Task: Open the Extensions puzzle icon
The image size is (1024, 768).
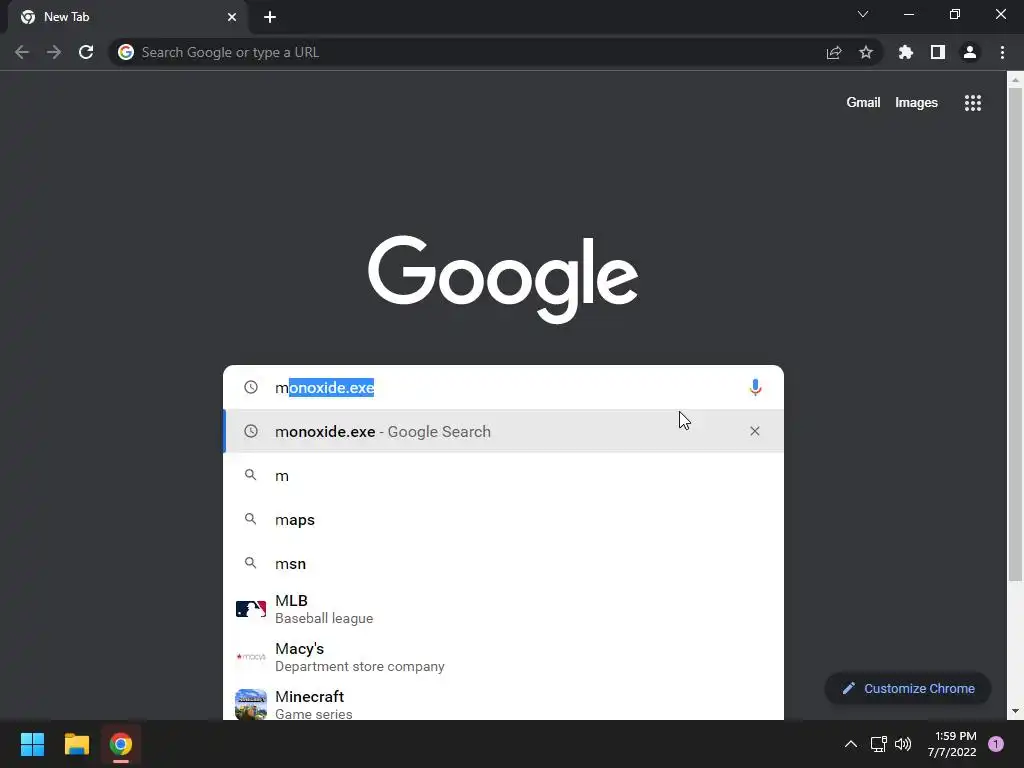Action: coord(906,52)
